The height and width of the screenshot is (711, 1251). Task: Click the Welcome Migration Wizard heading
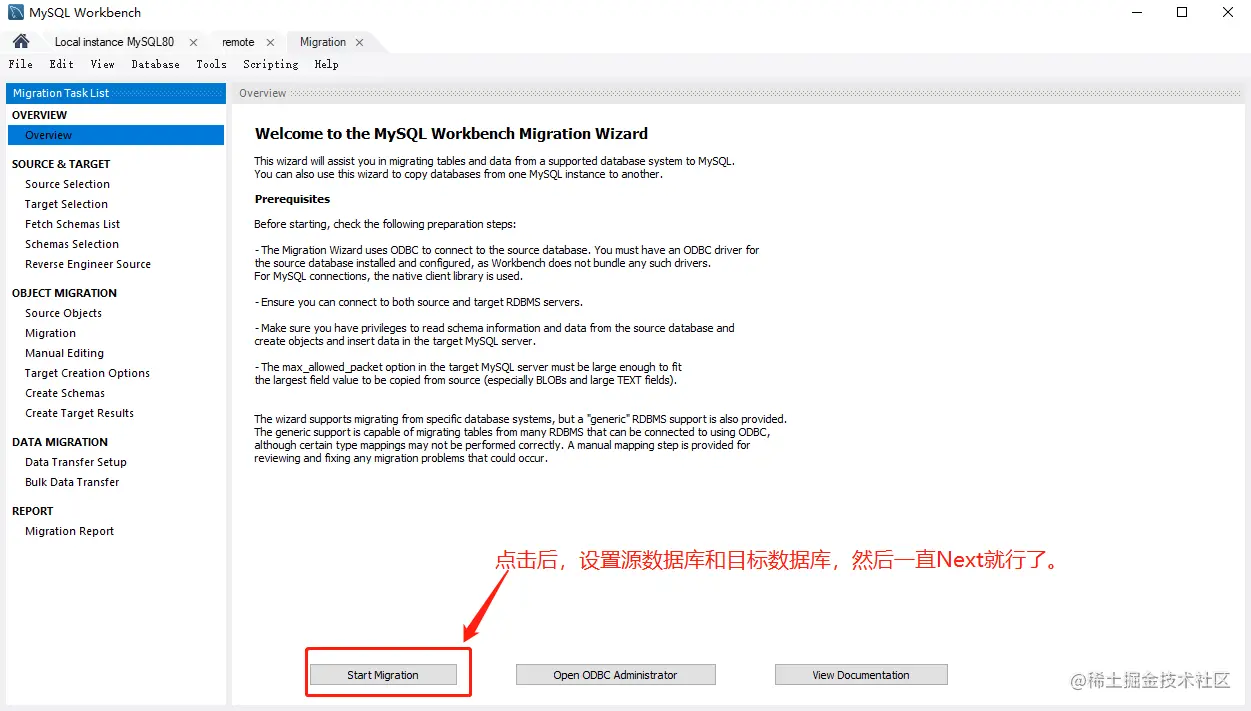(x=451, y=133)
